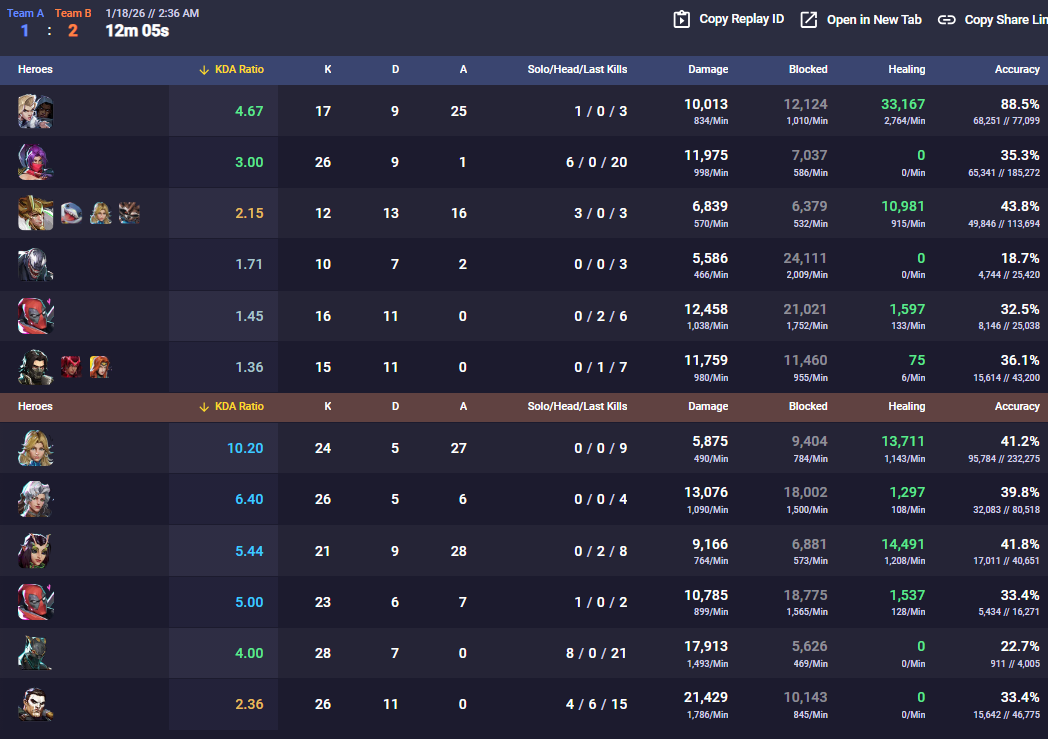Click the 24,111 blocked value
This screenshot has width=1048, height=739.
[805, 258]
